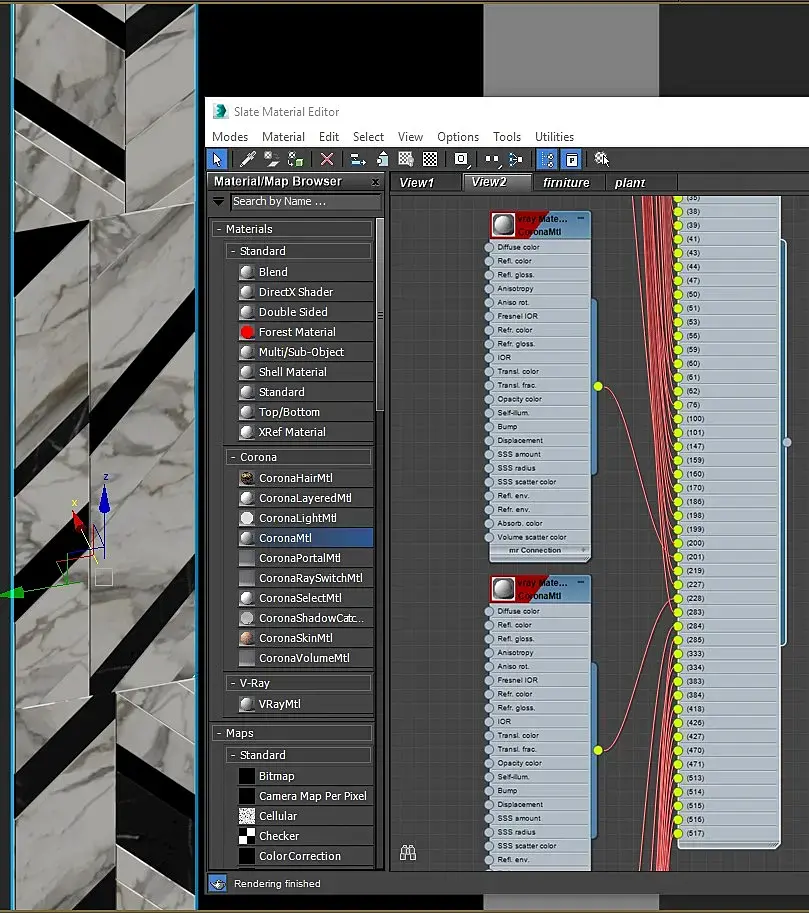This screenshot has width=809, height=913.
Task: Switch to the firniture view tab
Action: coord(566,182)
